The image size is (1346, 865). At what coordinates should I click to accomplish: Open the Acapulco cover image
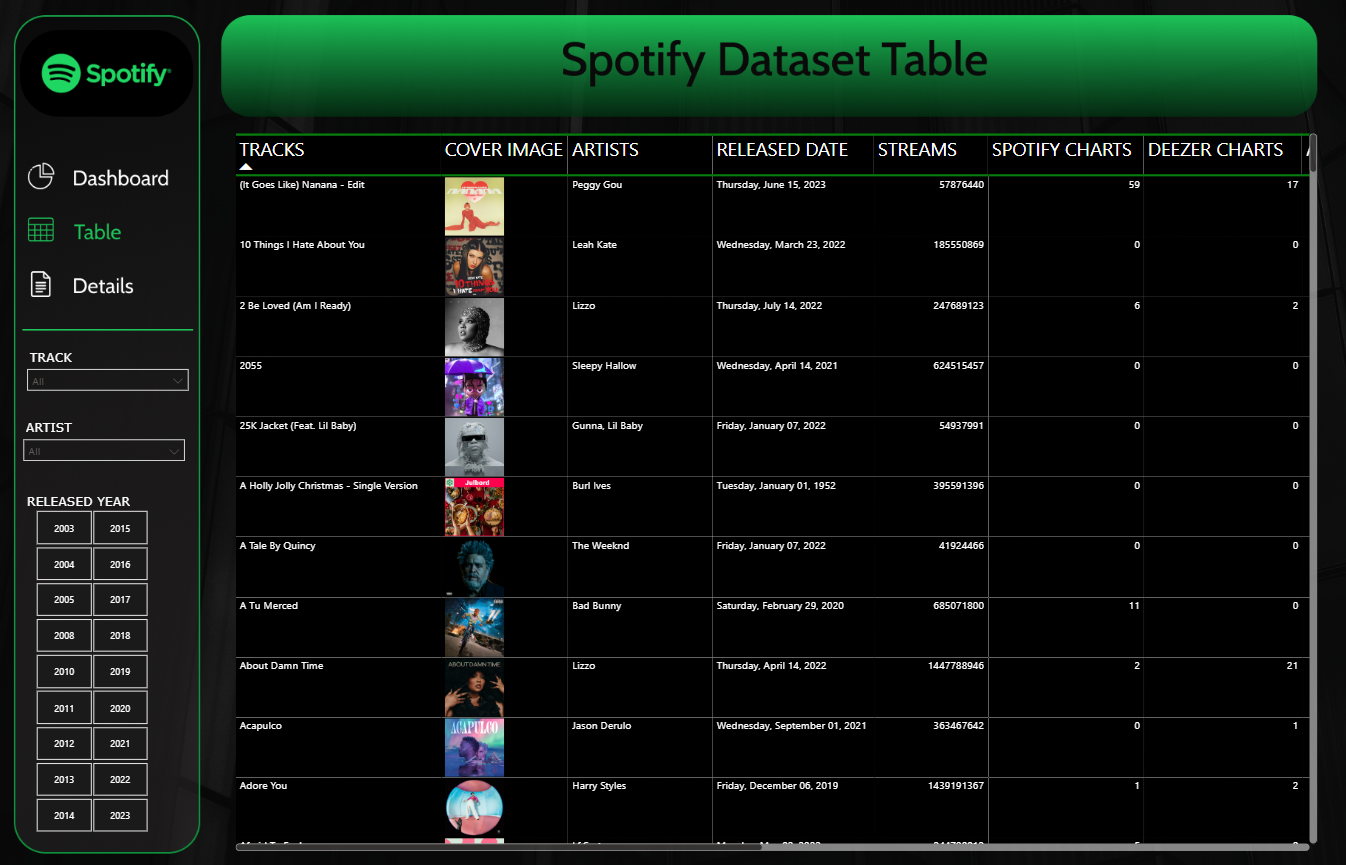click(x=474, y=747)
